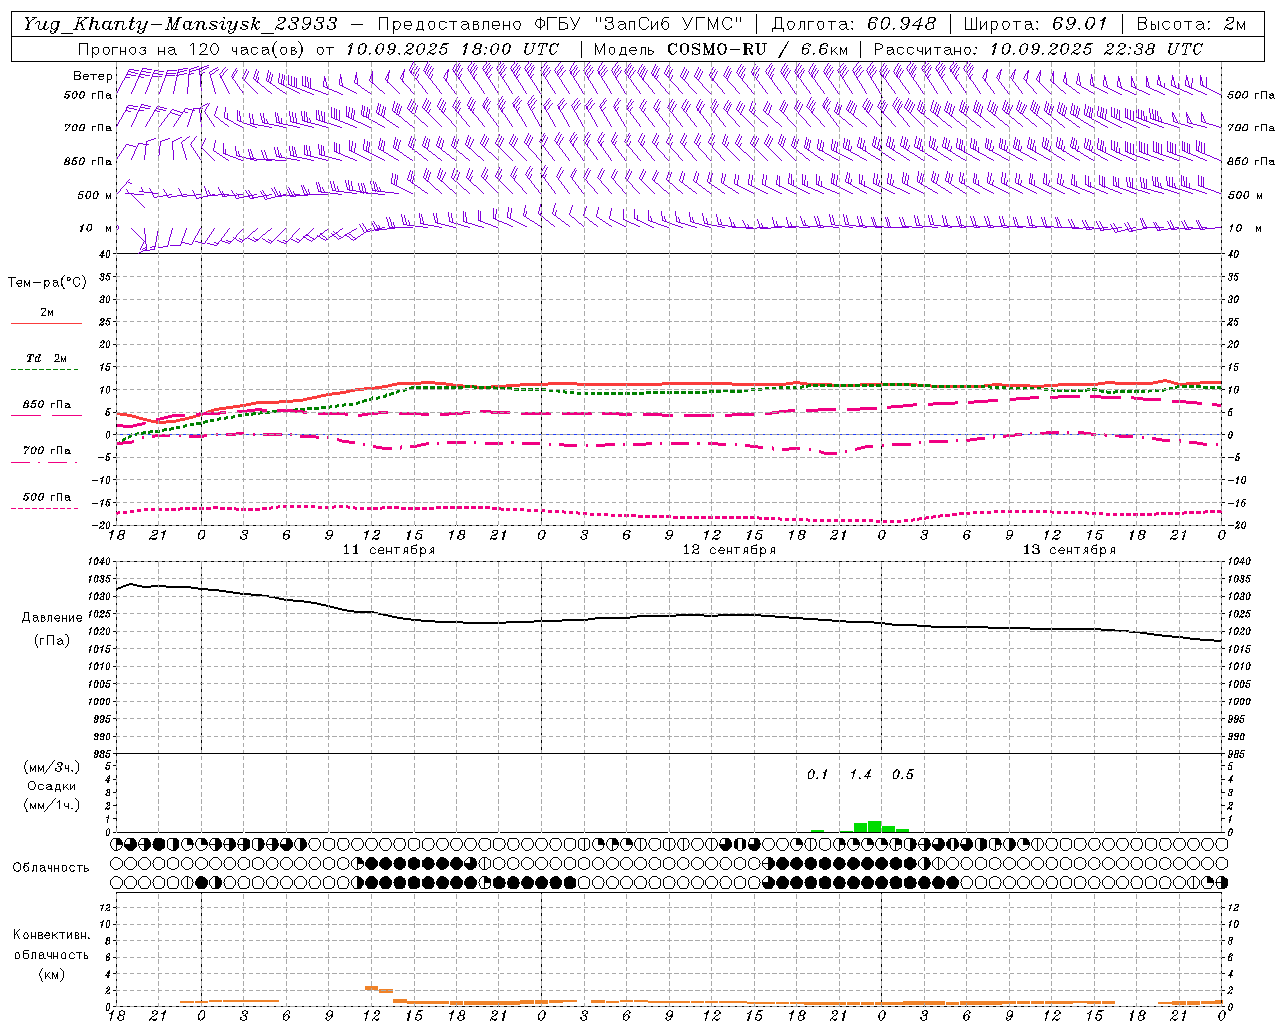Click the "Ветер" wind panel label
This screenshot has width=1280, height=1024.
[93, 76]
